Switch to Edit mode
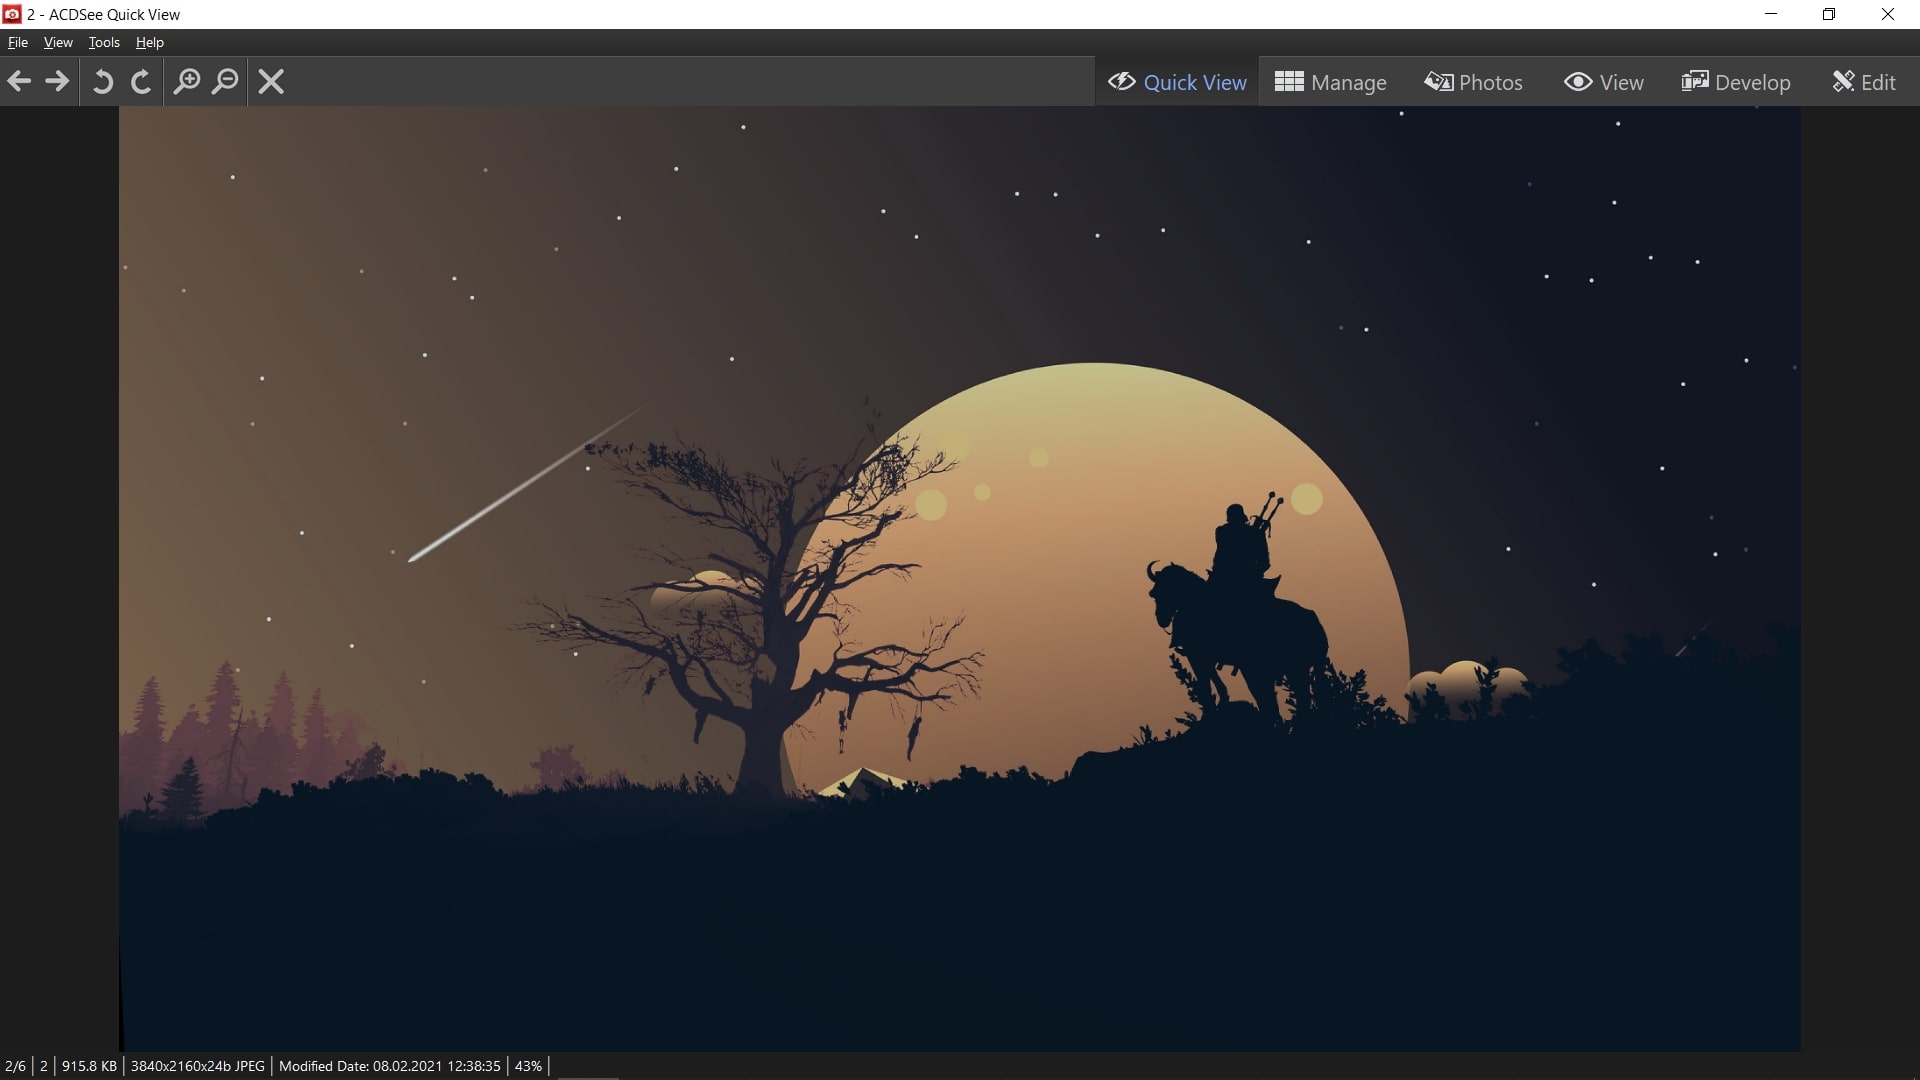 pos(1864,82)
